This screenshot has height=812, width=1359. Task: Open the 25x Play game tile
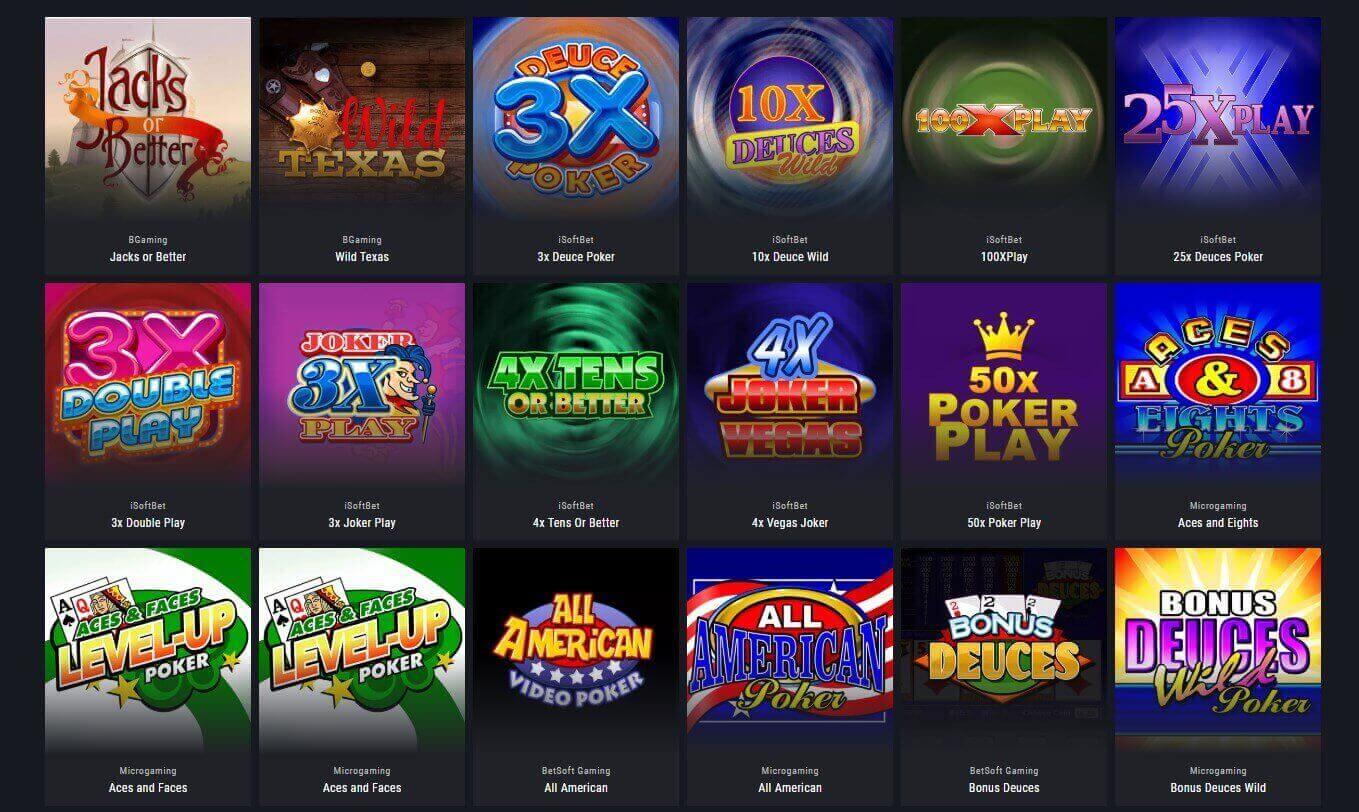click(x=1218, y=120)
